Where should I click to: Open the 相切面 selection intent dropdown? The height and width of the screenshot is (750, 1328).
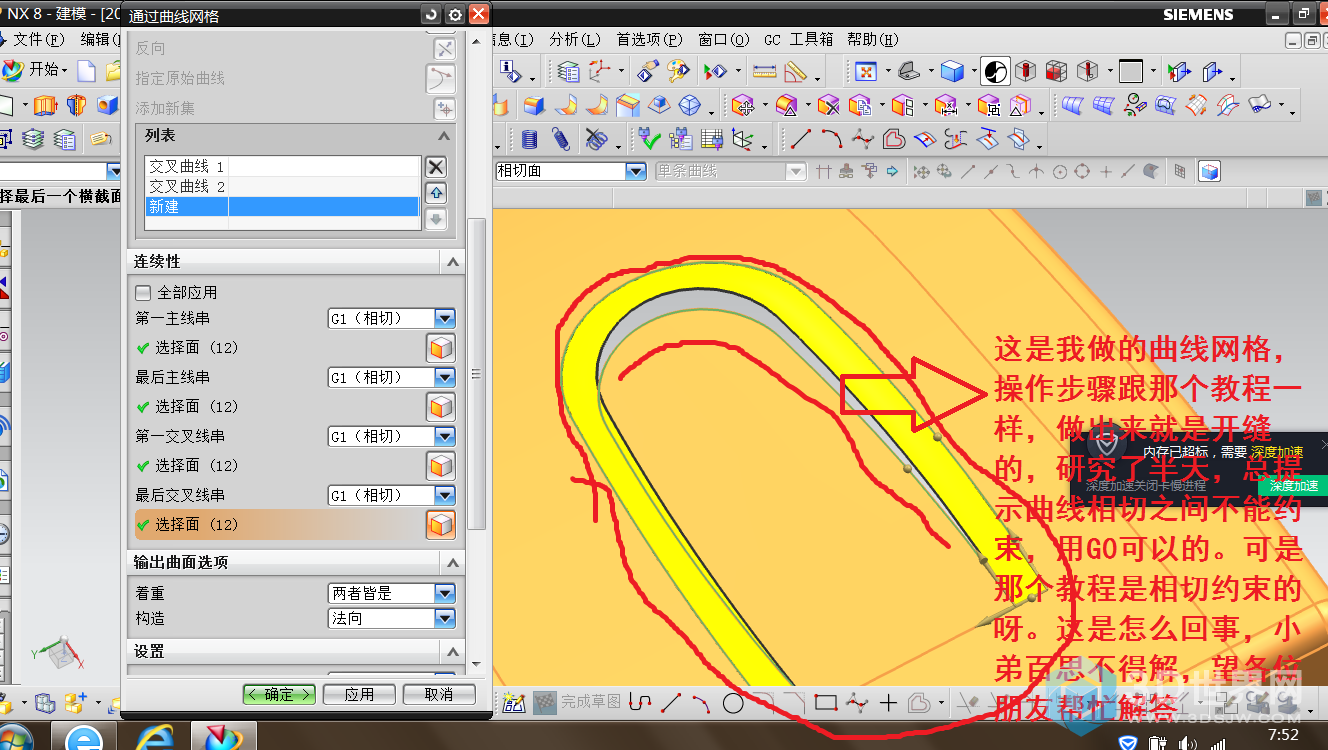pos(636,171)
